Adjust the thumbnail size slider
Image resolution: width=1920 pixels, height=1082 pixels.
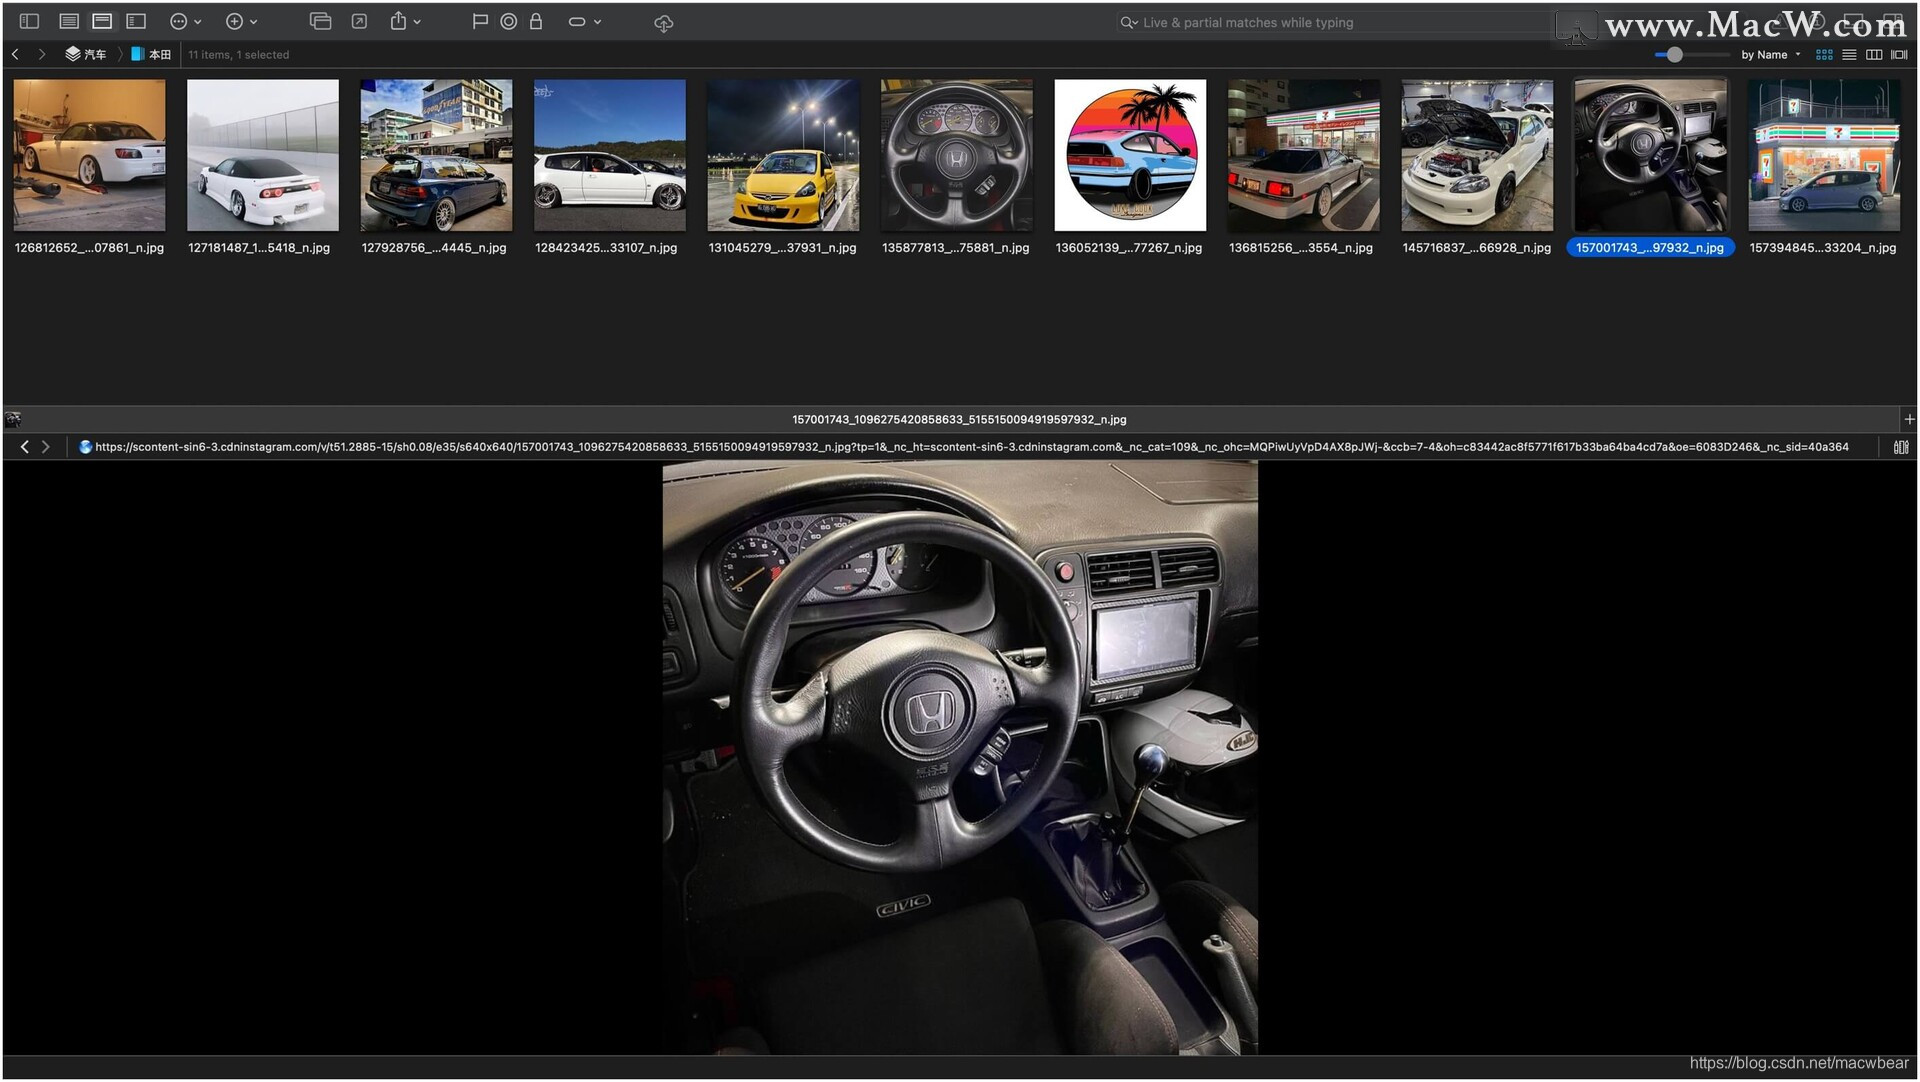coord(1674,55)
